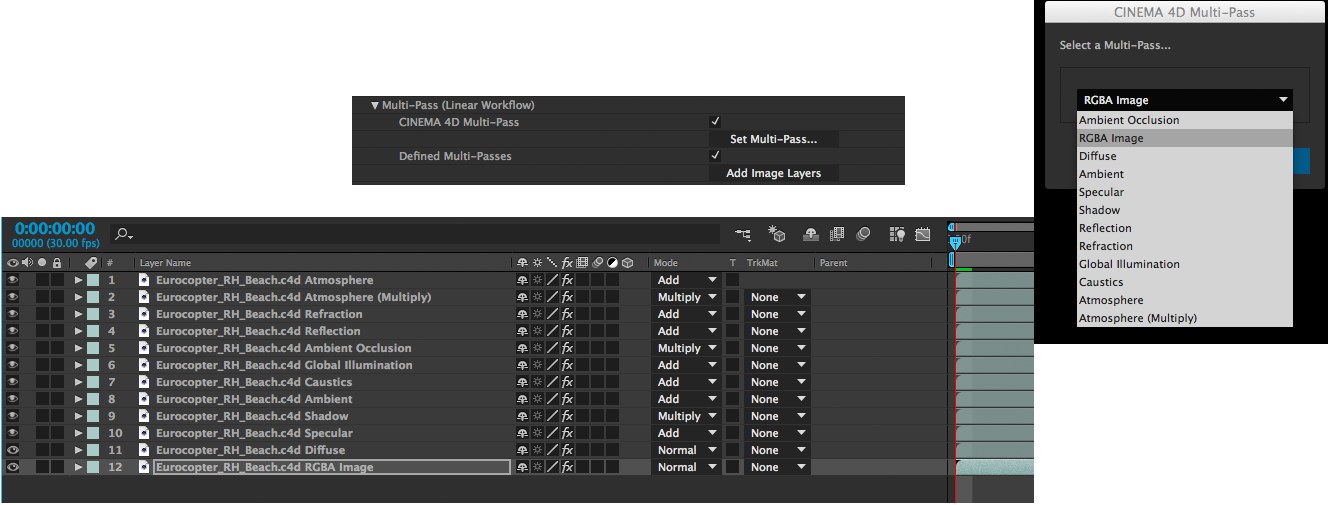Image resolution: width=1328 pixels, height=505 pixels.
Task: Open Mode dropdown for Shadow layer
Action: click(686, 416)
